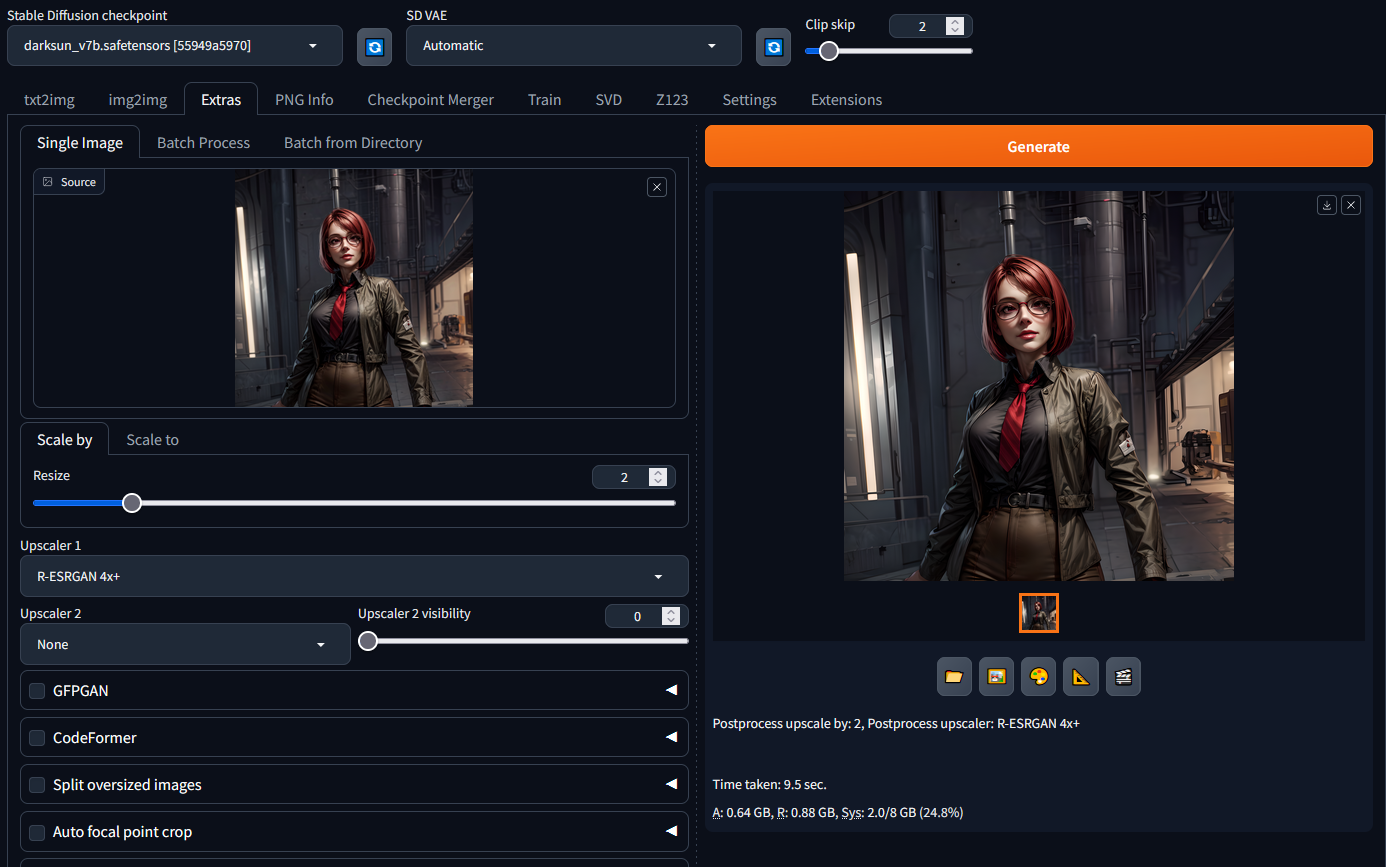Viewport: 1386px width, 867px height.
Task: Tick the Split oversized images checkbox
Action: (37, 785)
